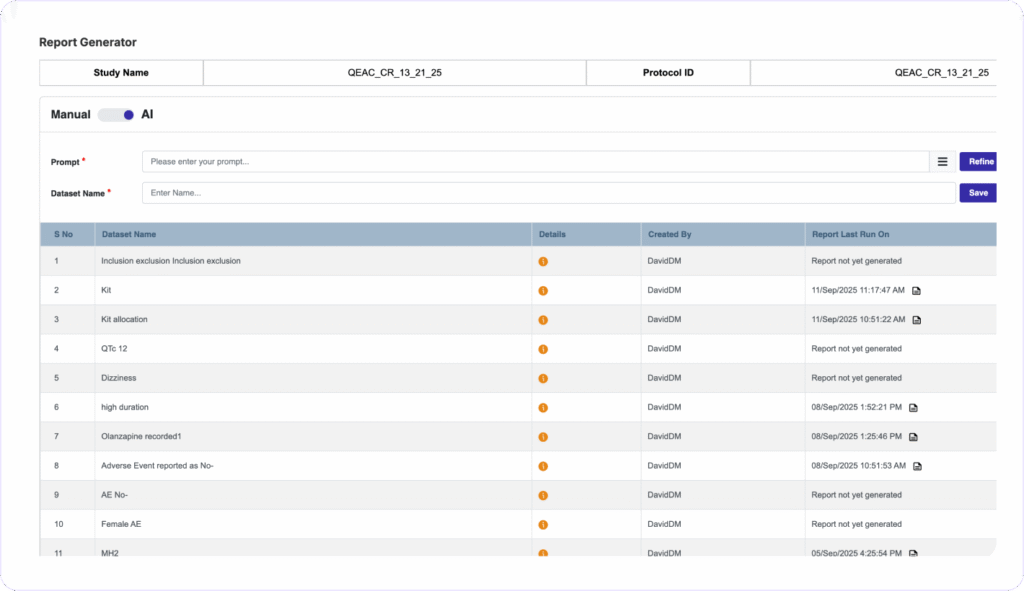Open details icon for Inclusion exclusion row
Screen dimensions: 1024x591
543,261
